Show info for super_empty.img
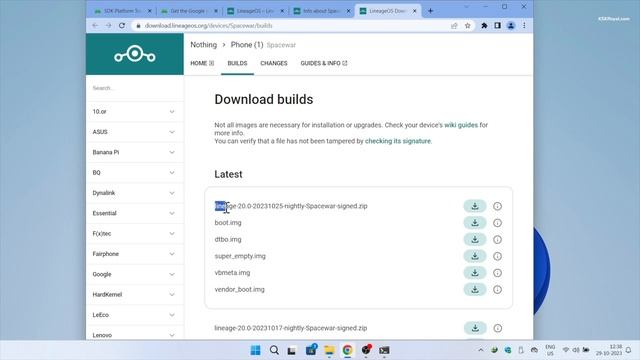The height and width of the screenshot is (360, 640). click(497, 256)
